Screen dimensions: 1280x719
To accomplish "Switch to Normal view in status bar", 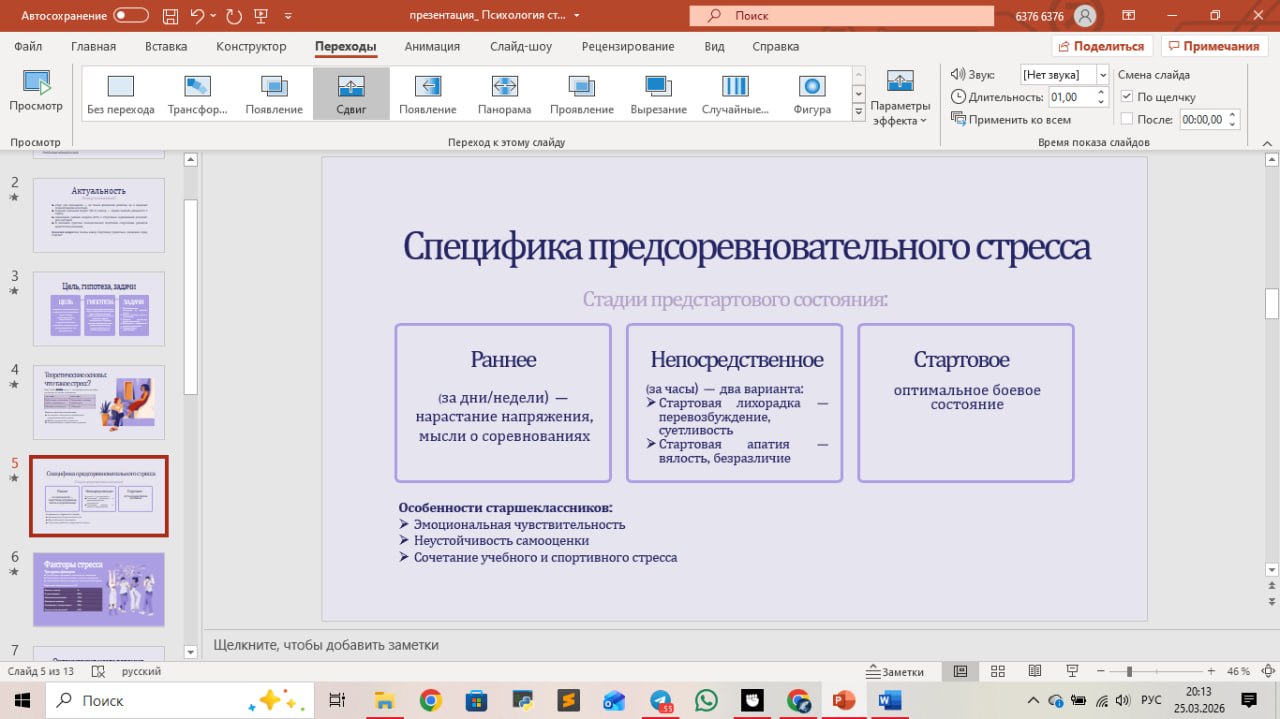I will coord(960,671).
